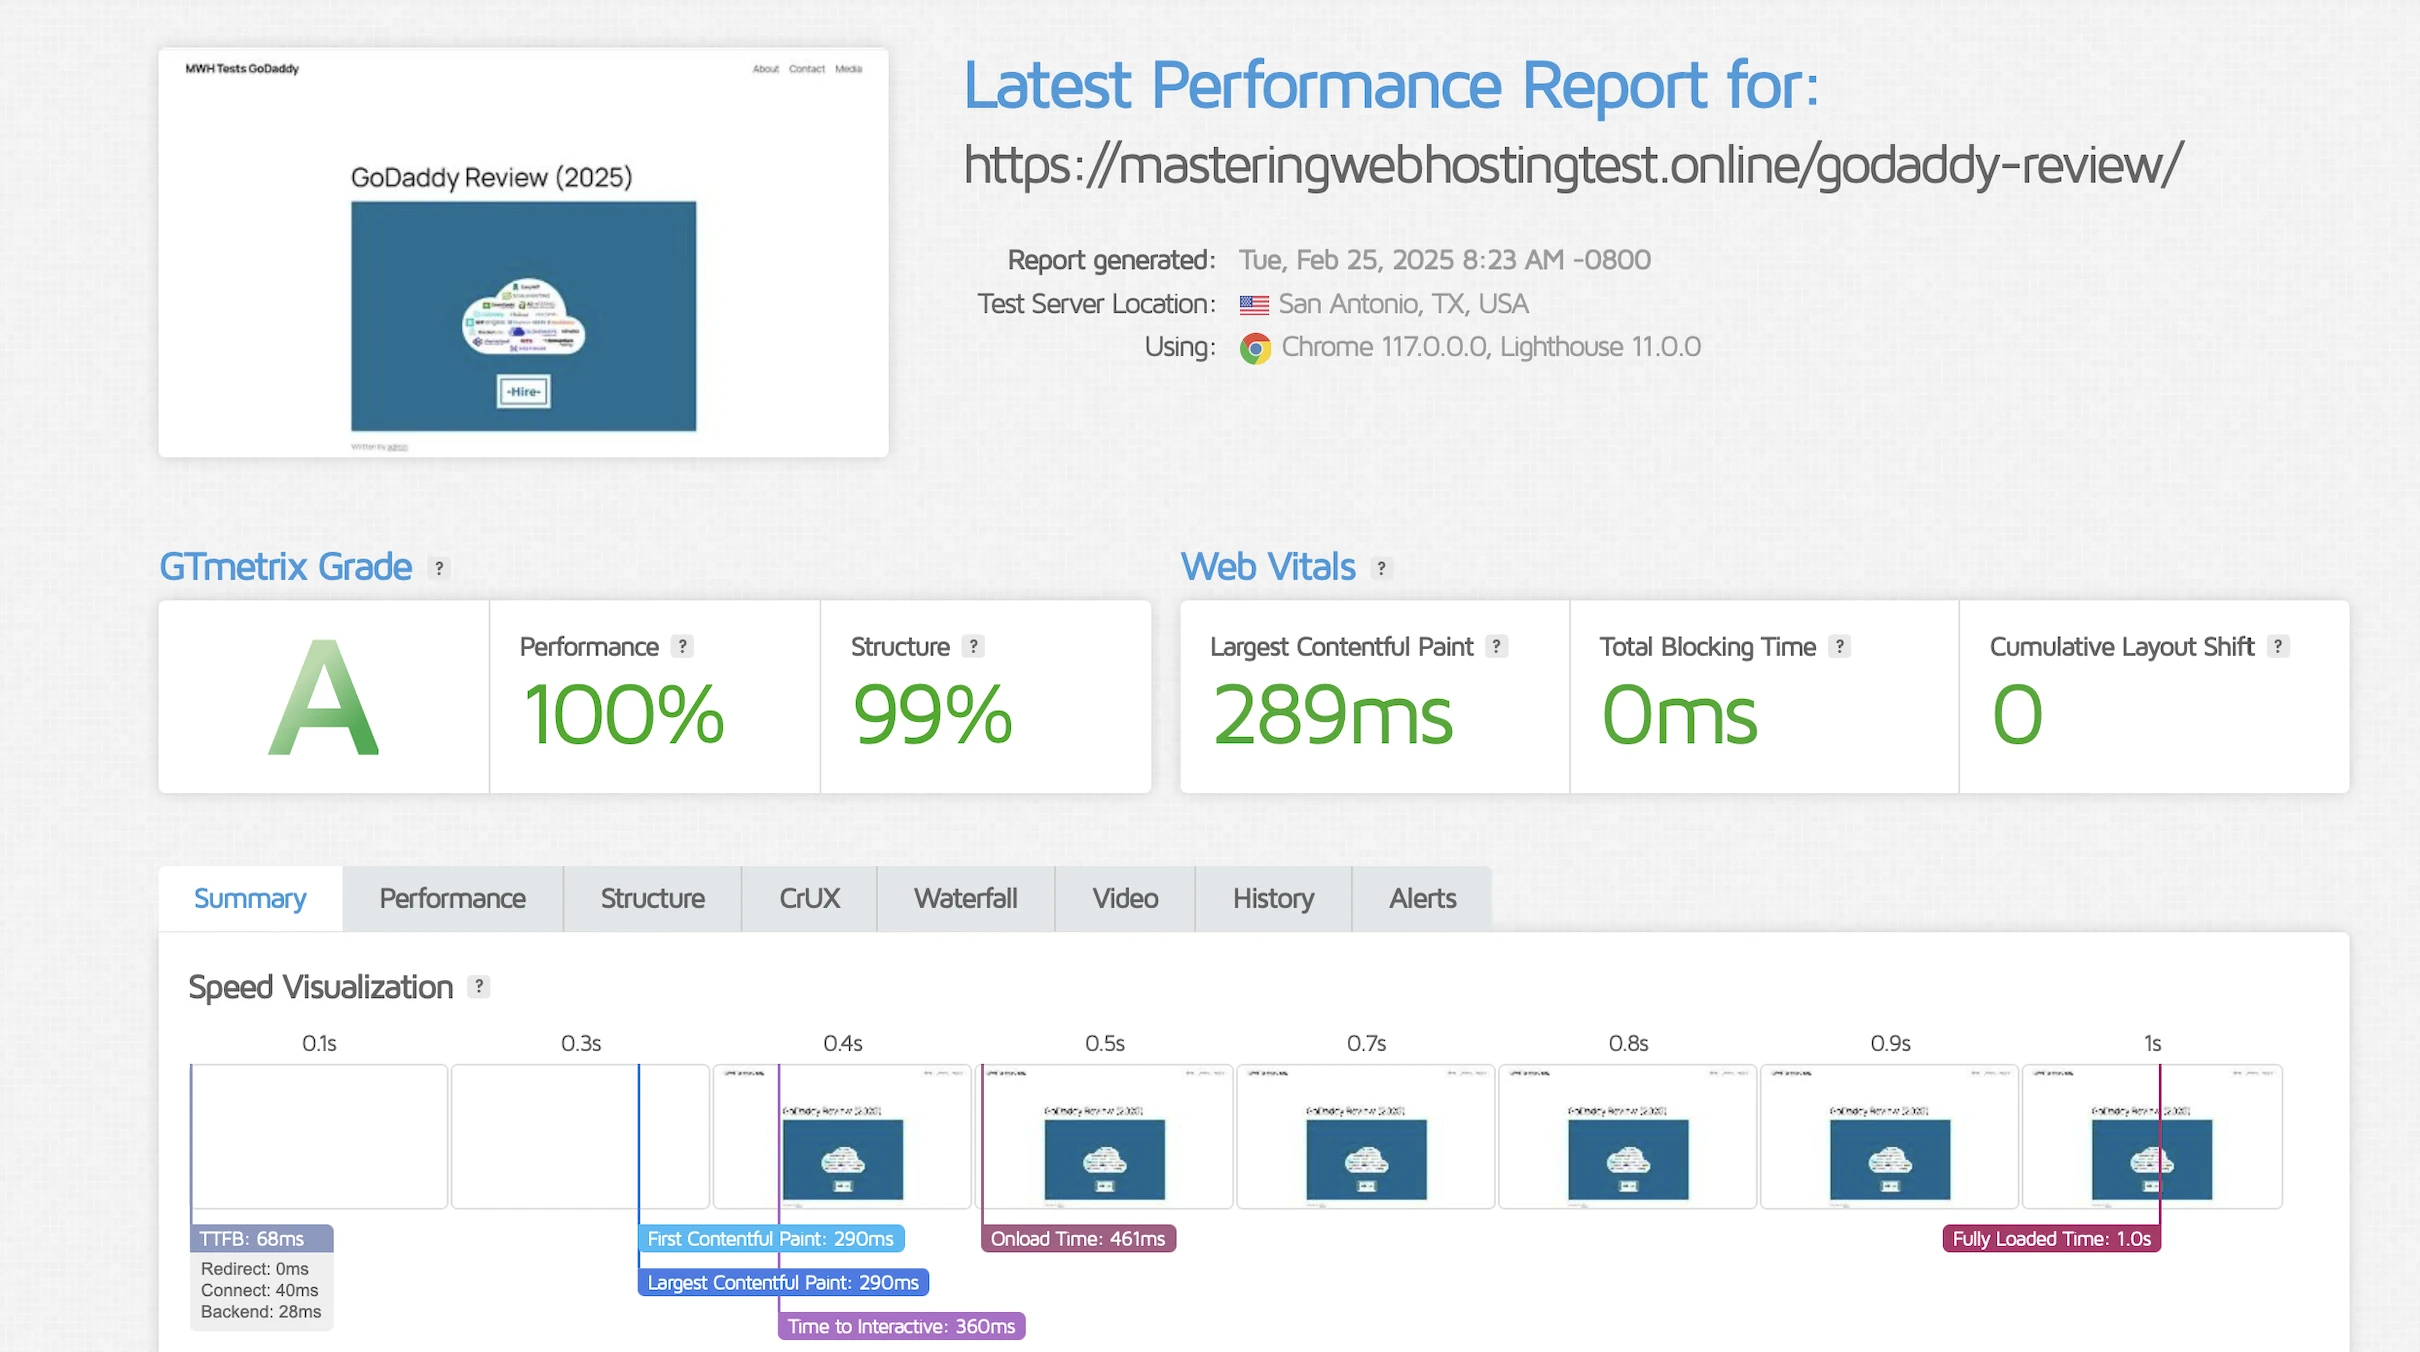Click Largest Contentful Paint help icon
Image resolution: width=2420 pixels, height=1352 pixels.
(x=1496, y=646)
